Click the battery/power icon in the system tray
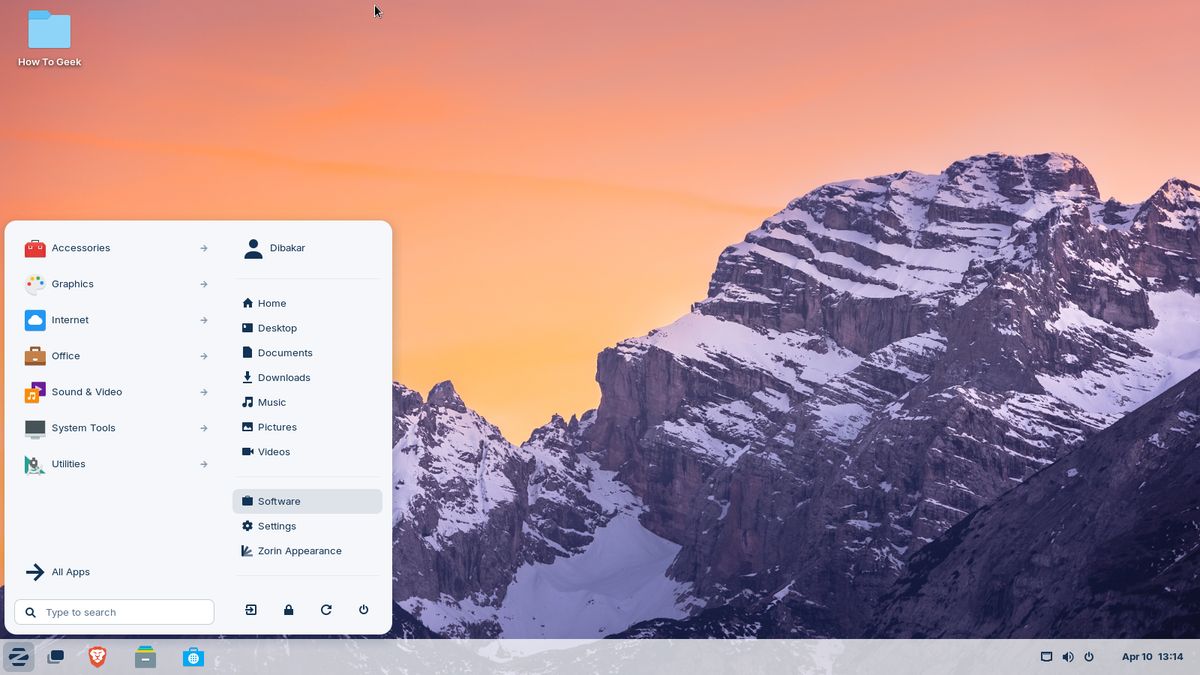The image size is (1200, 675). pos(1089,657)
